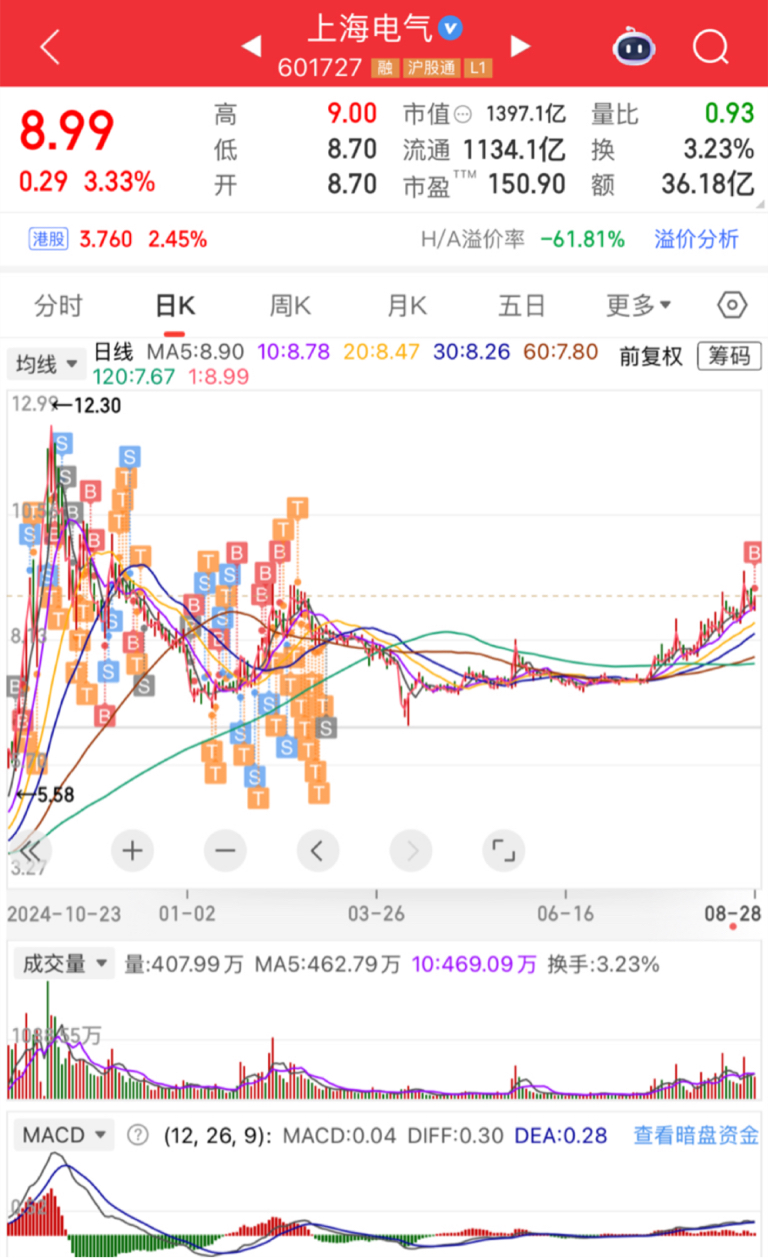Open the robot assistant icon
This screenshot has height=1258, width=768.
(634, 46)
